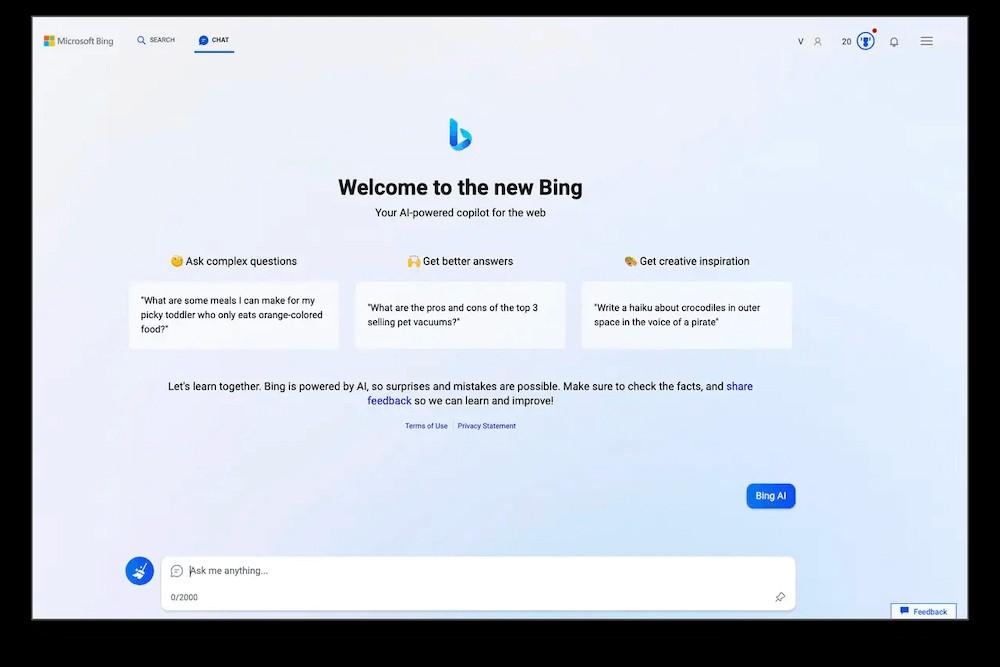Select the crocodile haiku example prompt
Viewport: 1000px width, 667px height.
686,315
